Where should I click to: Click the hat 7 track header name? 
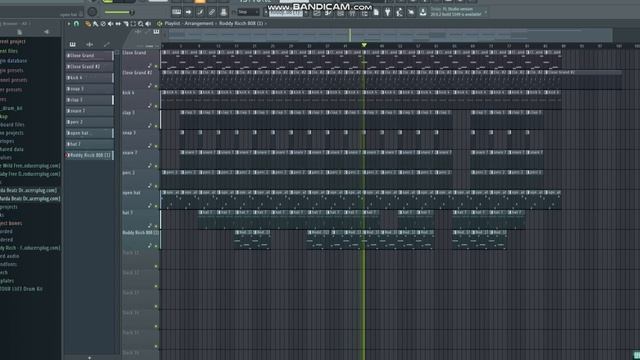tap(127, 213)
